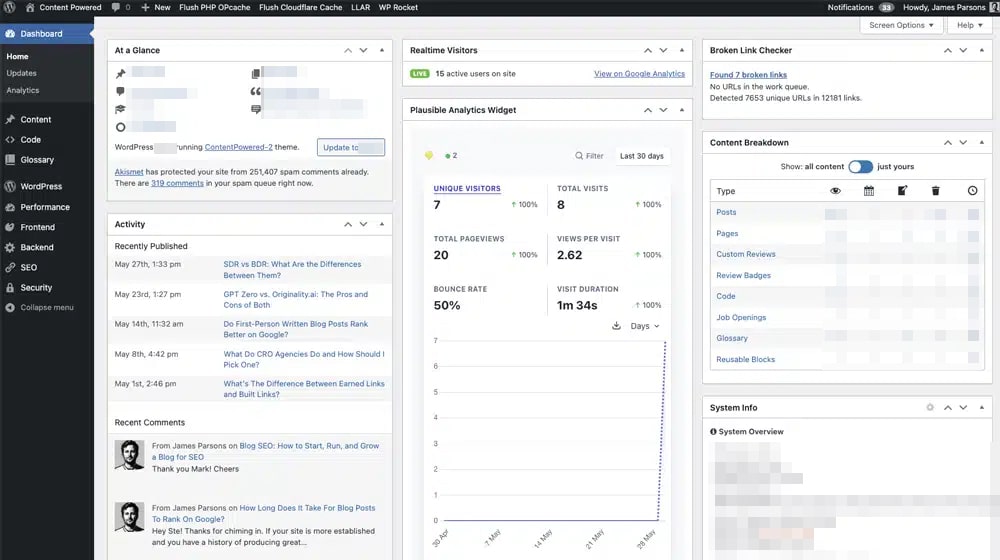
Task: Click the Backend gear icon in sidebar
Action: 10,247
